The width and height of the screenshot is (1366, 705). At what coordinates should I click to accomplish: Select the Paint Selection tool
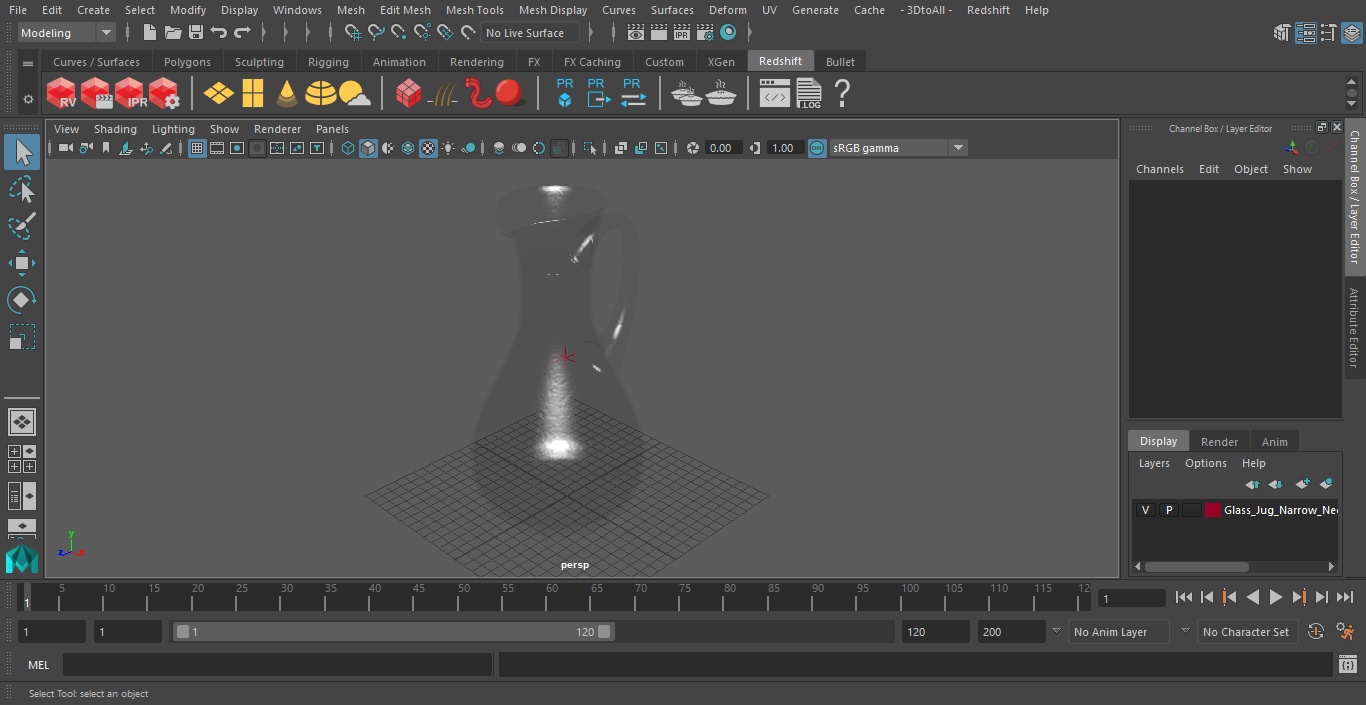(x=21, y=226)
